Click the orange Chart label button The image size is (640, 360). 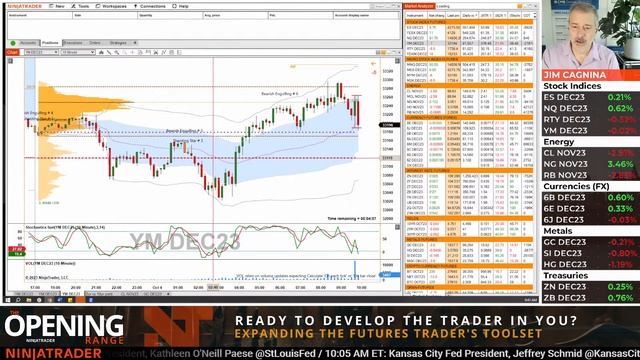[x=12, y=52]
